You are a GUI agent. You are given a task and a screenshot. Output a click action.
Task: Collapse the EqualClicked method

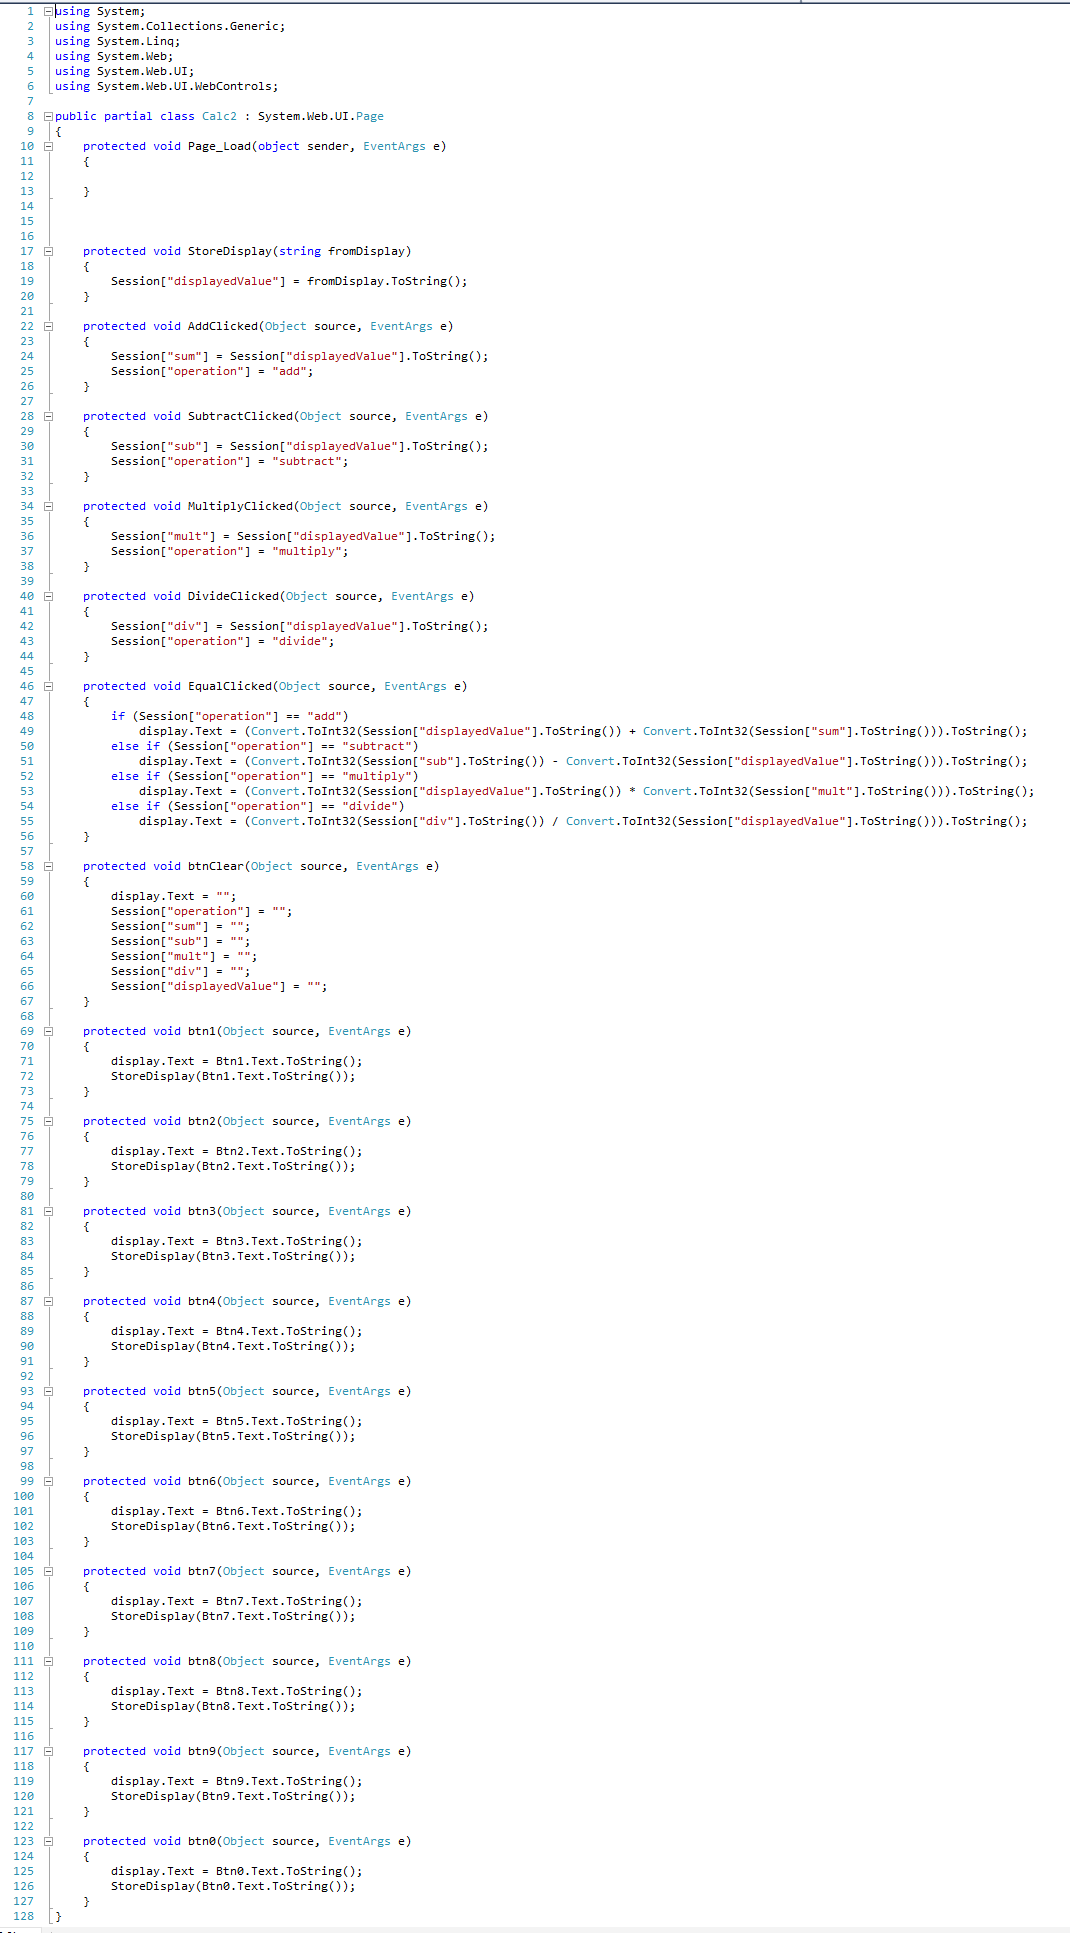[48, 686]
